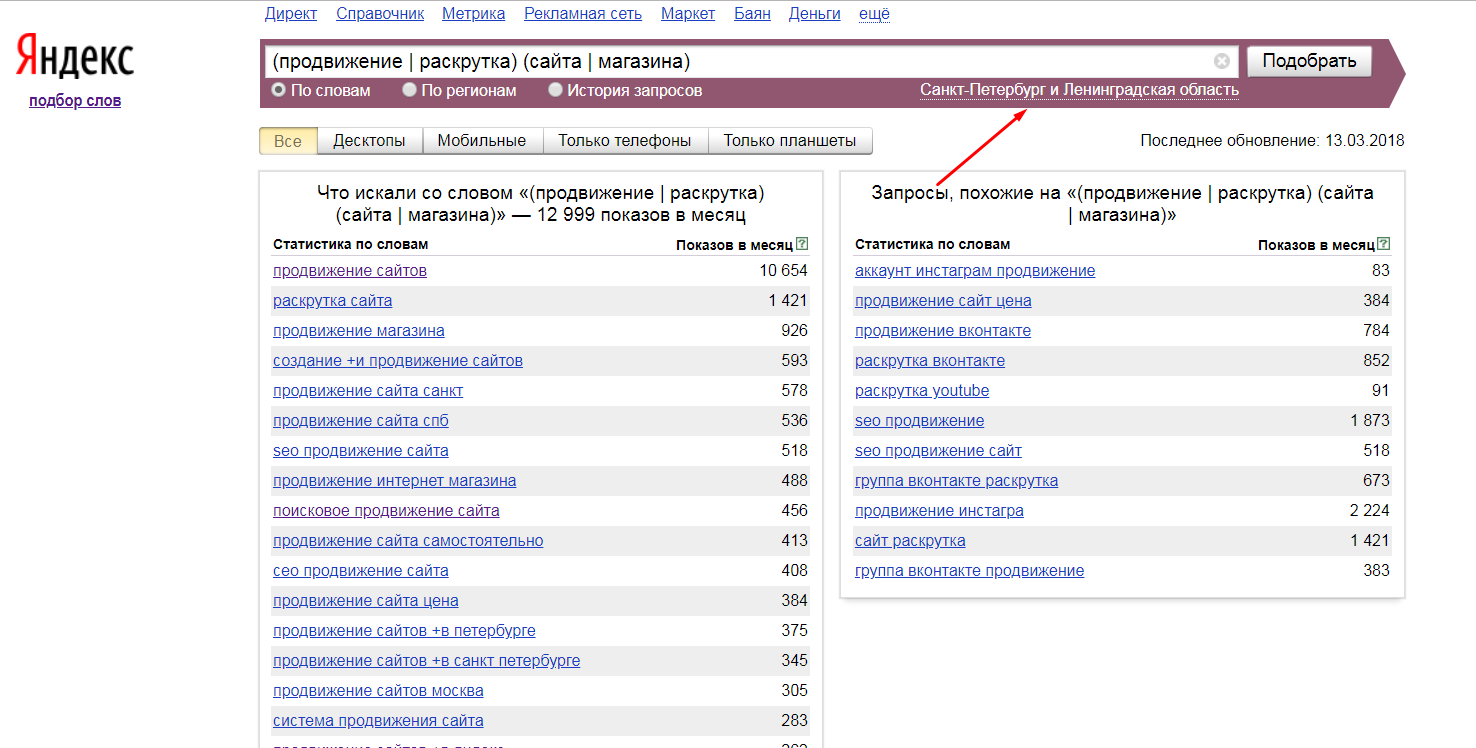The height and width of the screenshot is (748, 1476).
Task: Click help icon in similar queries column
Action: 1384,244
